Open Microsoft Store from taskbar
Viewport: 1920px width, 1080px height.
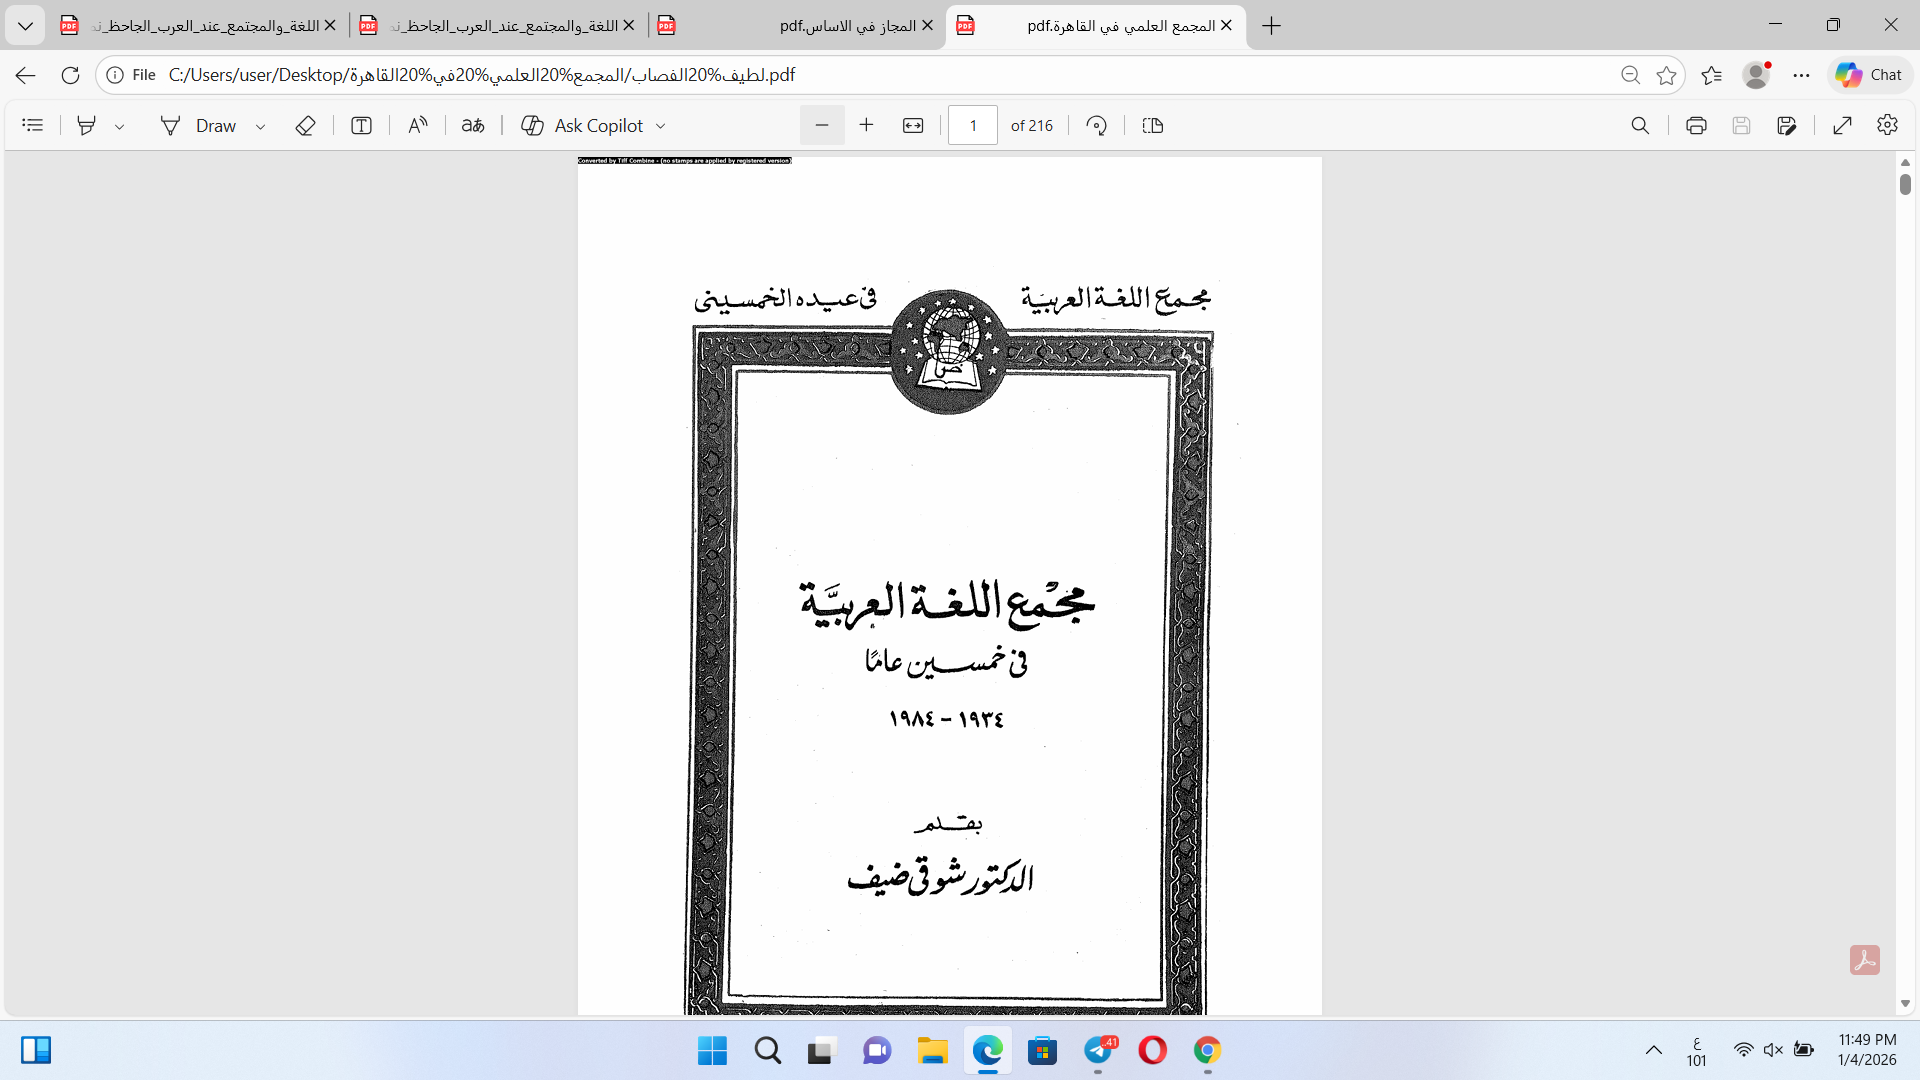(1042, 1051)
